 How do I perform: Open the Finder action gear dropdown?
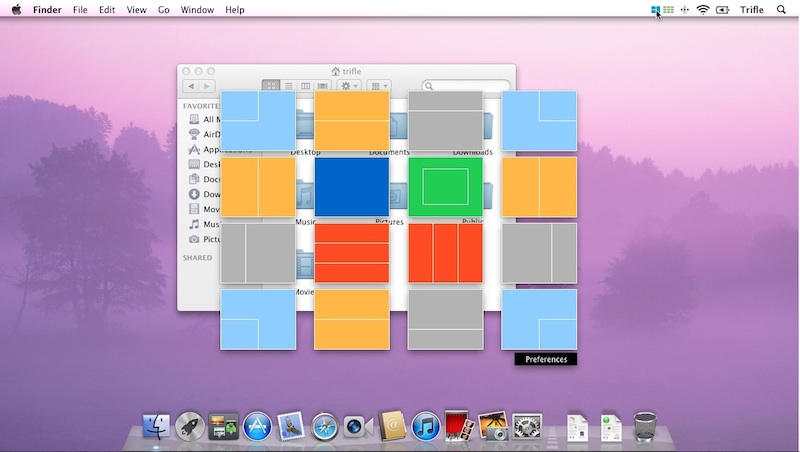(x=350, y=86)
